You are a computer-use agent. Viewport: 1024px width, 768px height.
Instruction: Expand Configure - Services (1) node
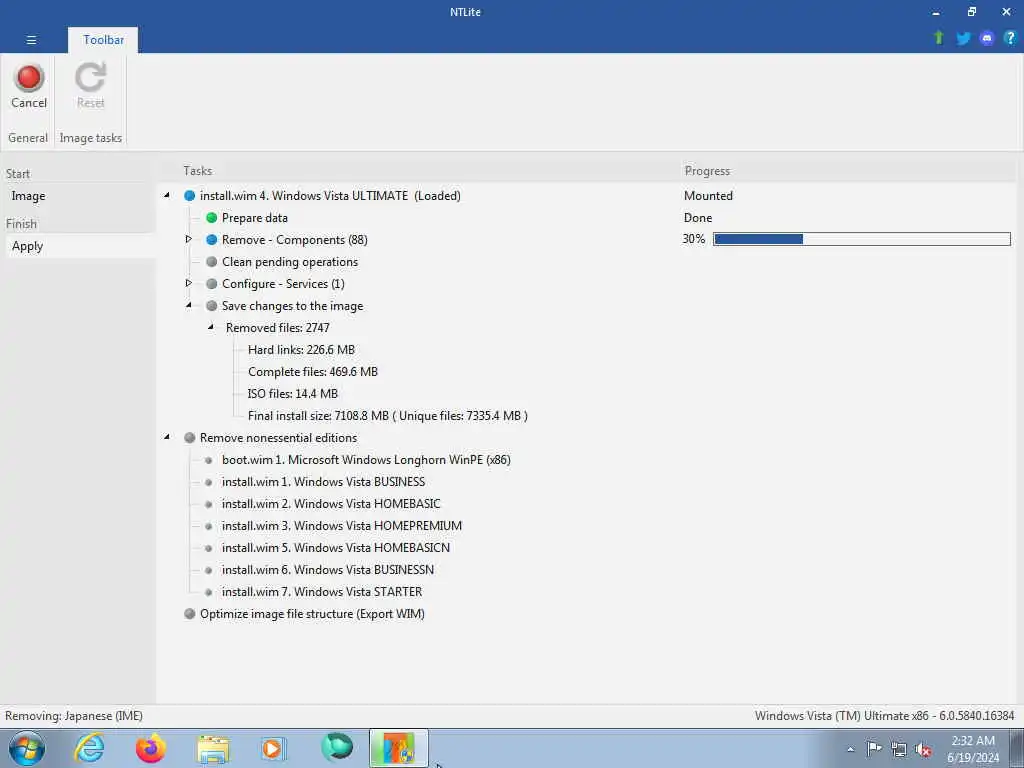[189, 283]
